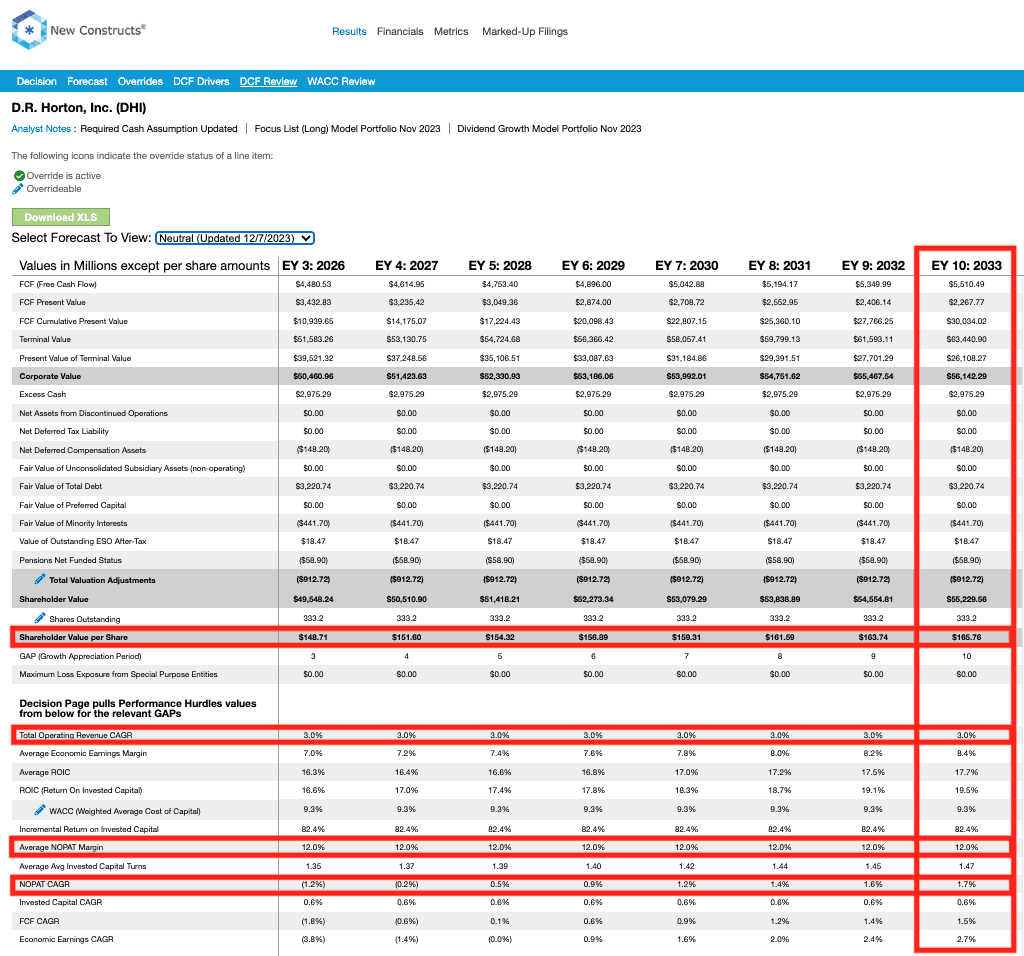
Task: Click the $30,034.02 cumulative present value cell
Action: click(966, 321)
